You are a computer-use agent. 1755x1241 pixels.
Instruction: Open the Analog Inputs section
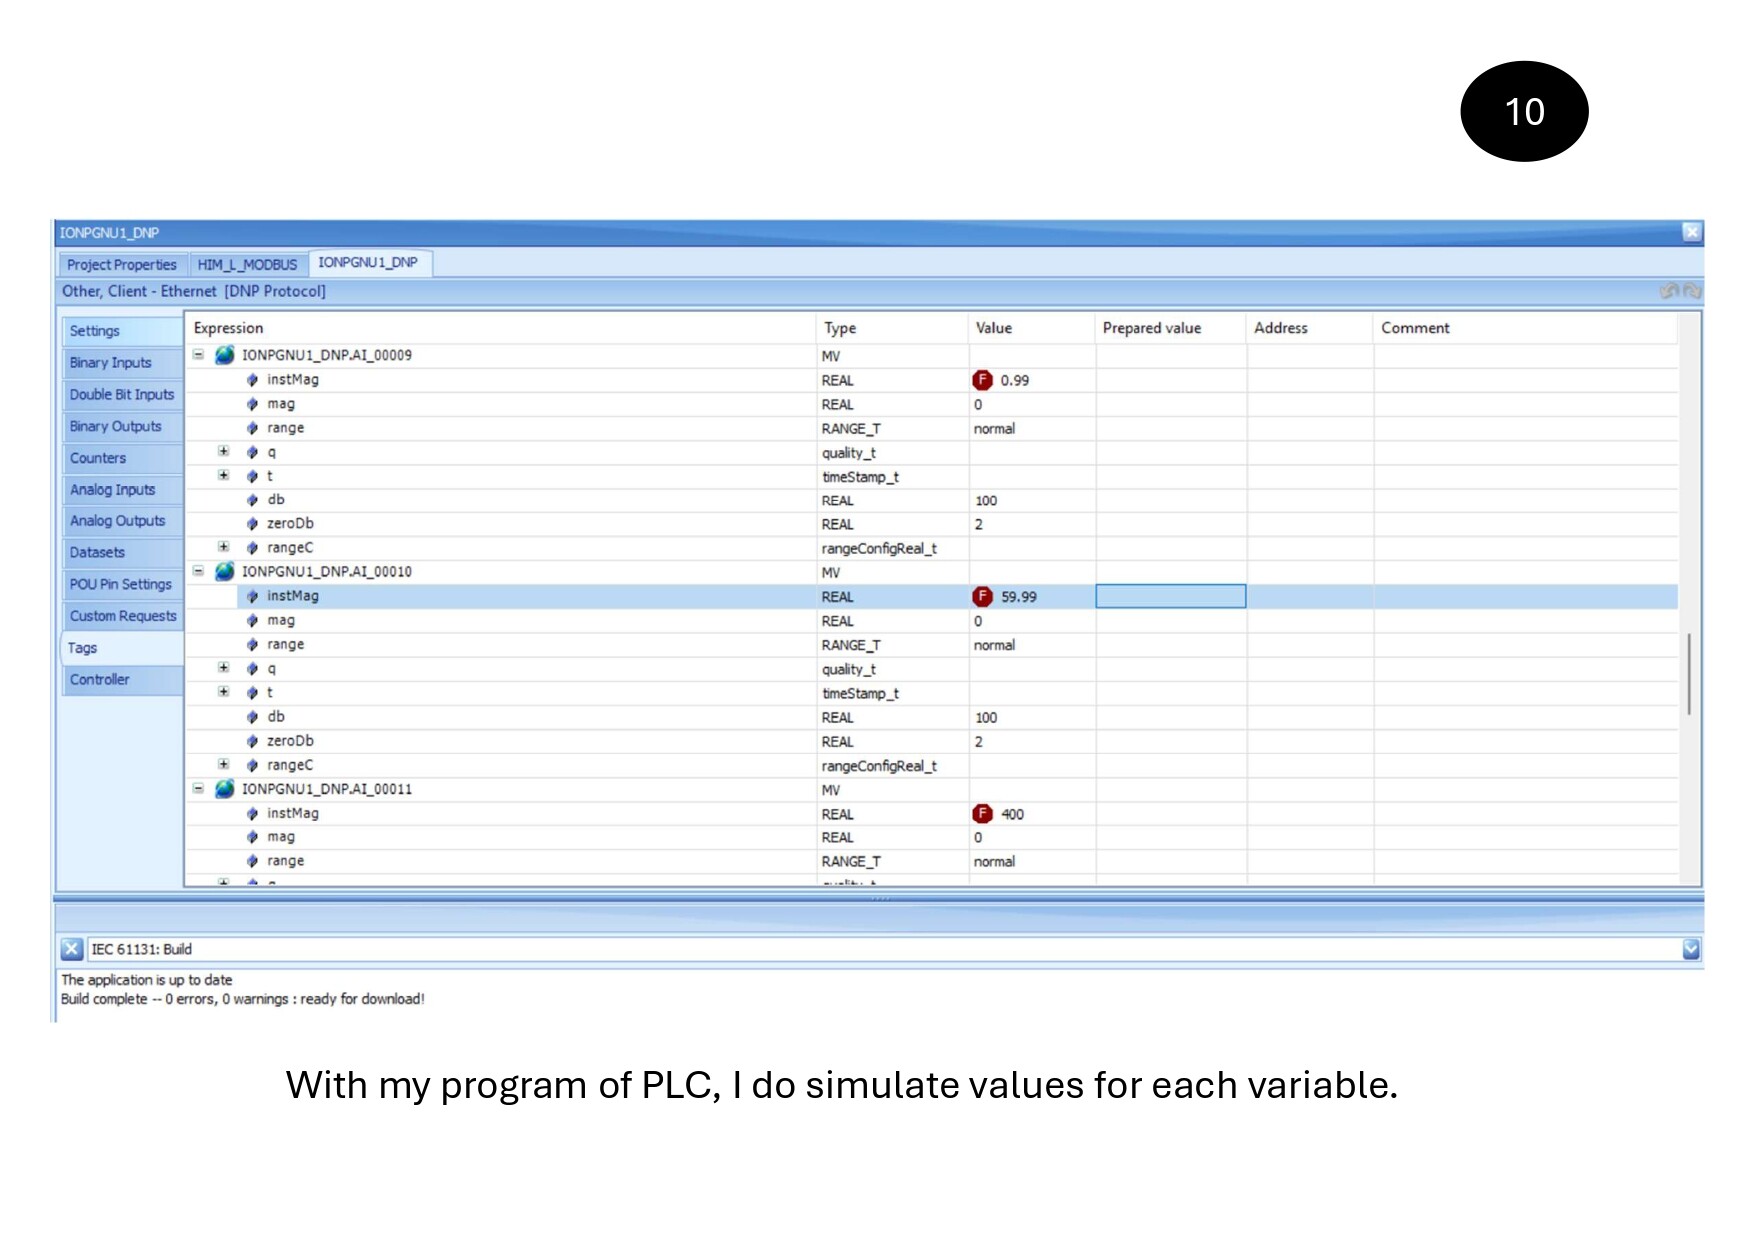point(113,490)
